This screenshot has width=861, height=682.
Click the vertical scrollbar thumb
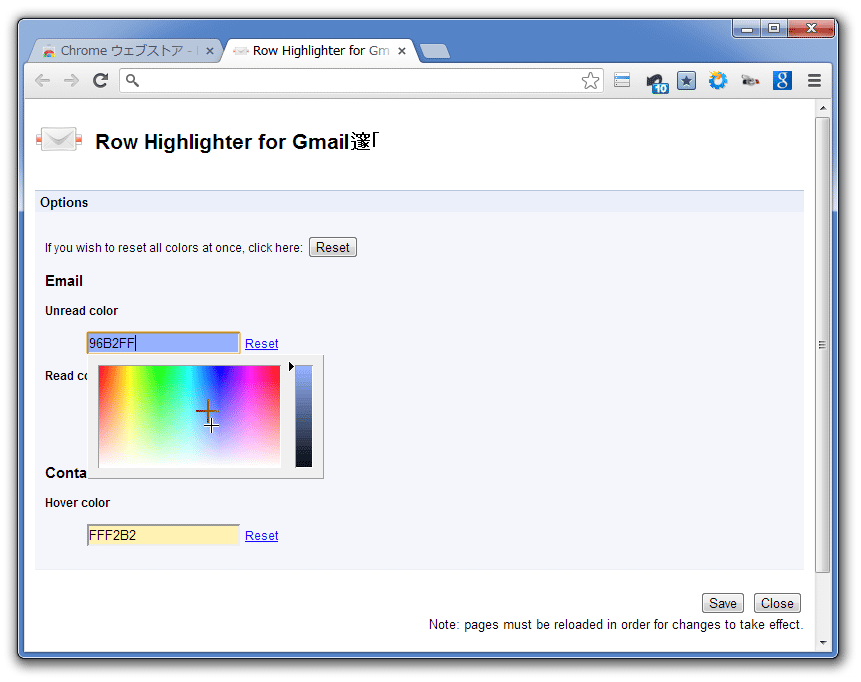pos(823,345)
